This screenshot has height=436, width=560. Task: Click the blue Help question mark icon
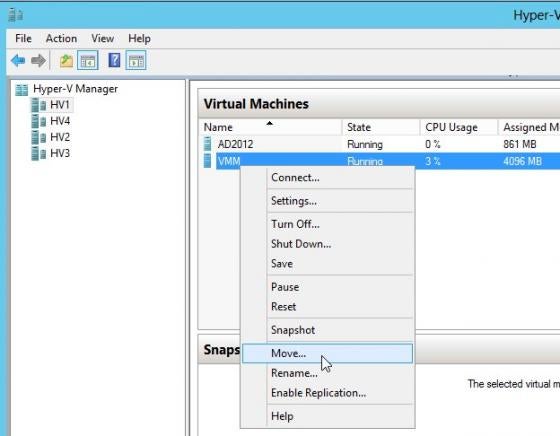click(114, 60)
